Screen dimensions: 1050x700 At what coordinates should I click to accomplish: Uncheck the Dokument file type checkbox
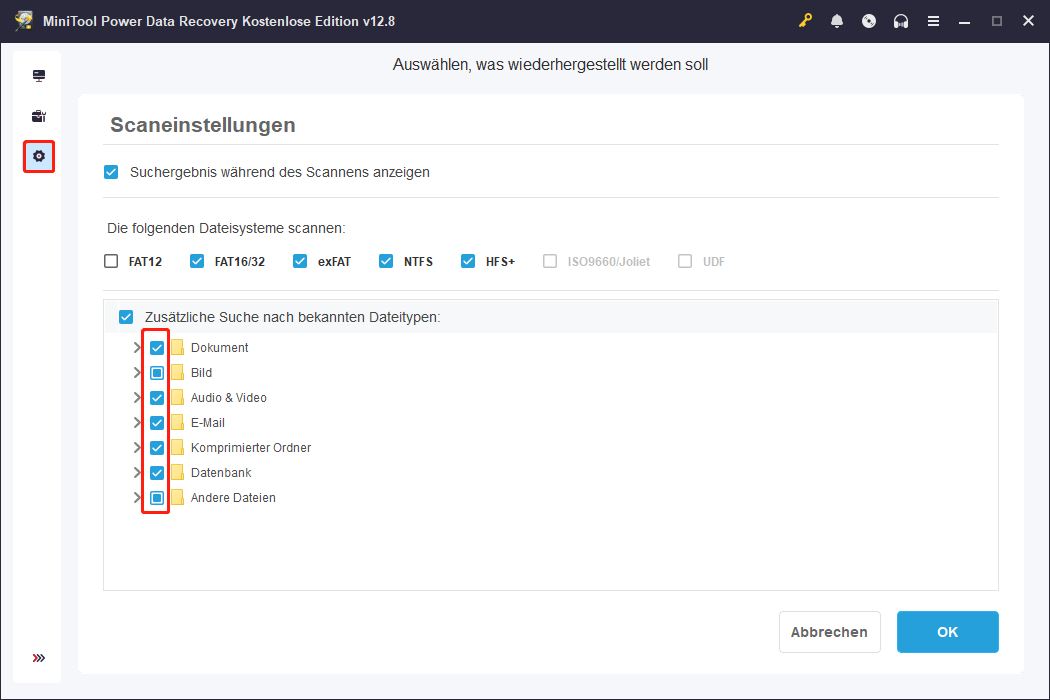pyautogui.click(x=157, y=348)
